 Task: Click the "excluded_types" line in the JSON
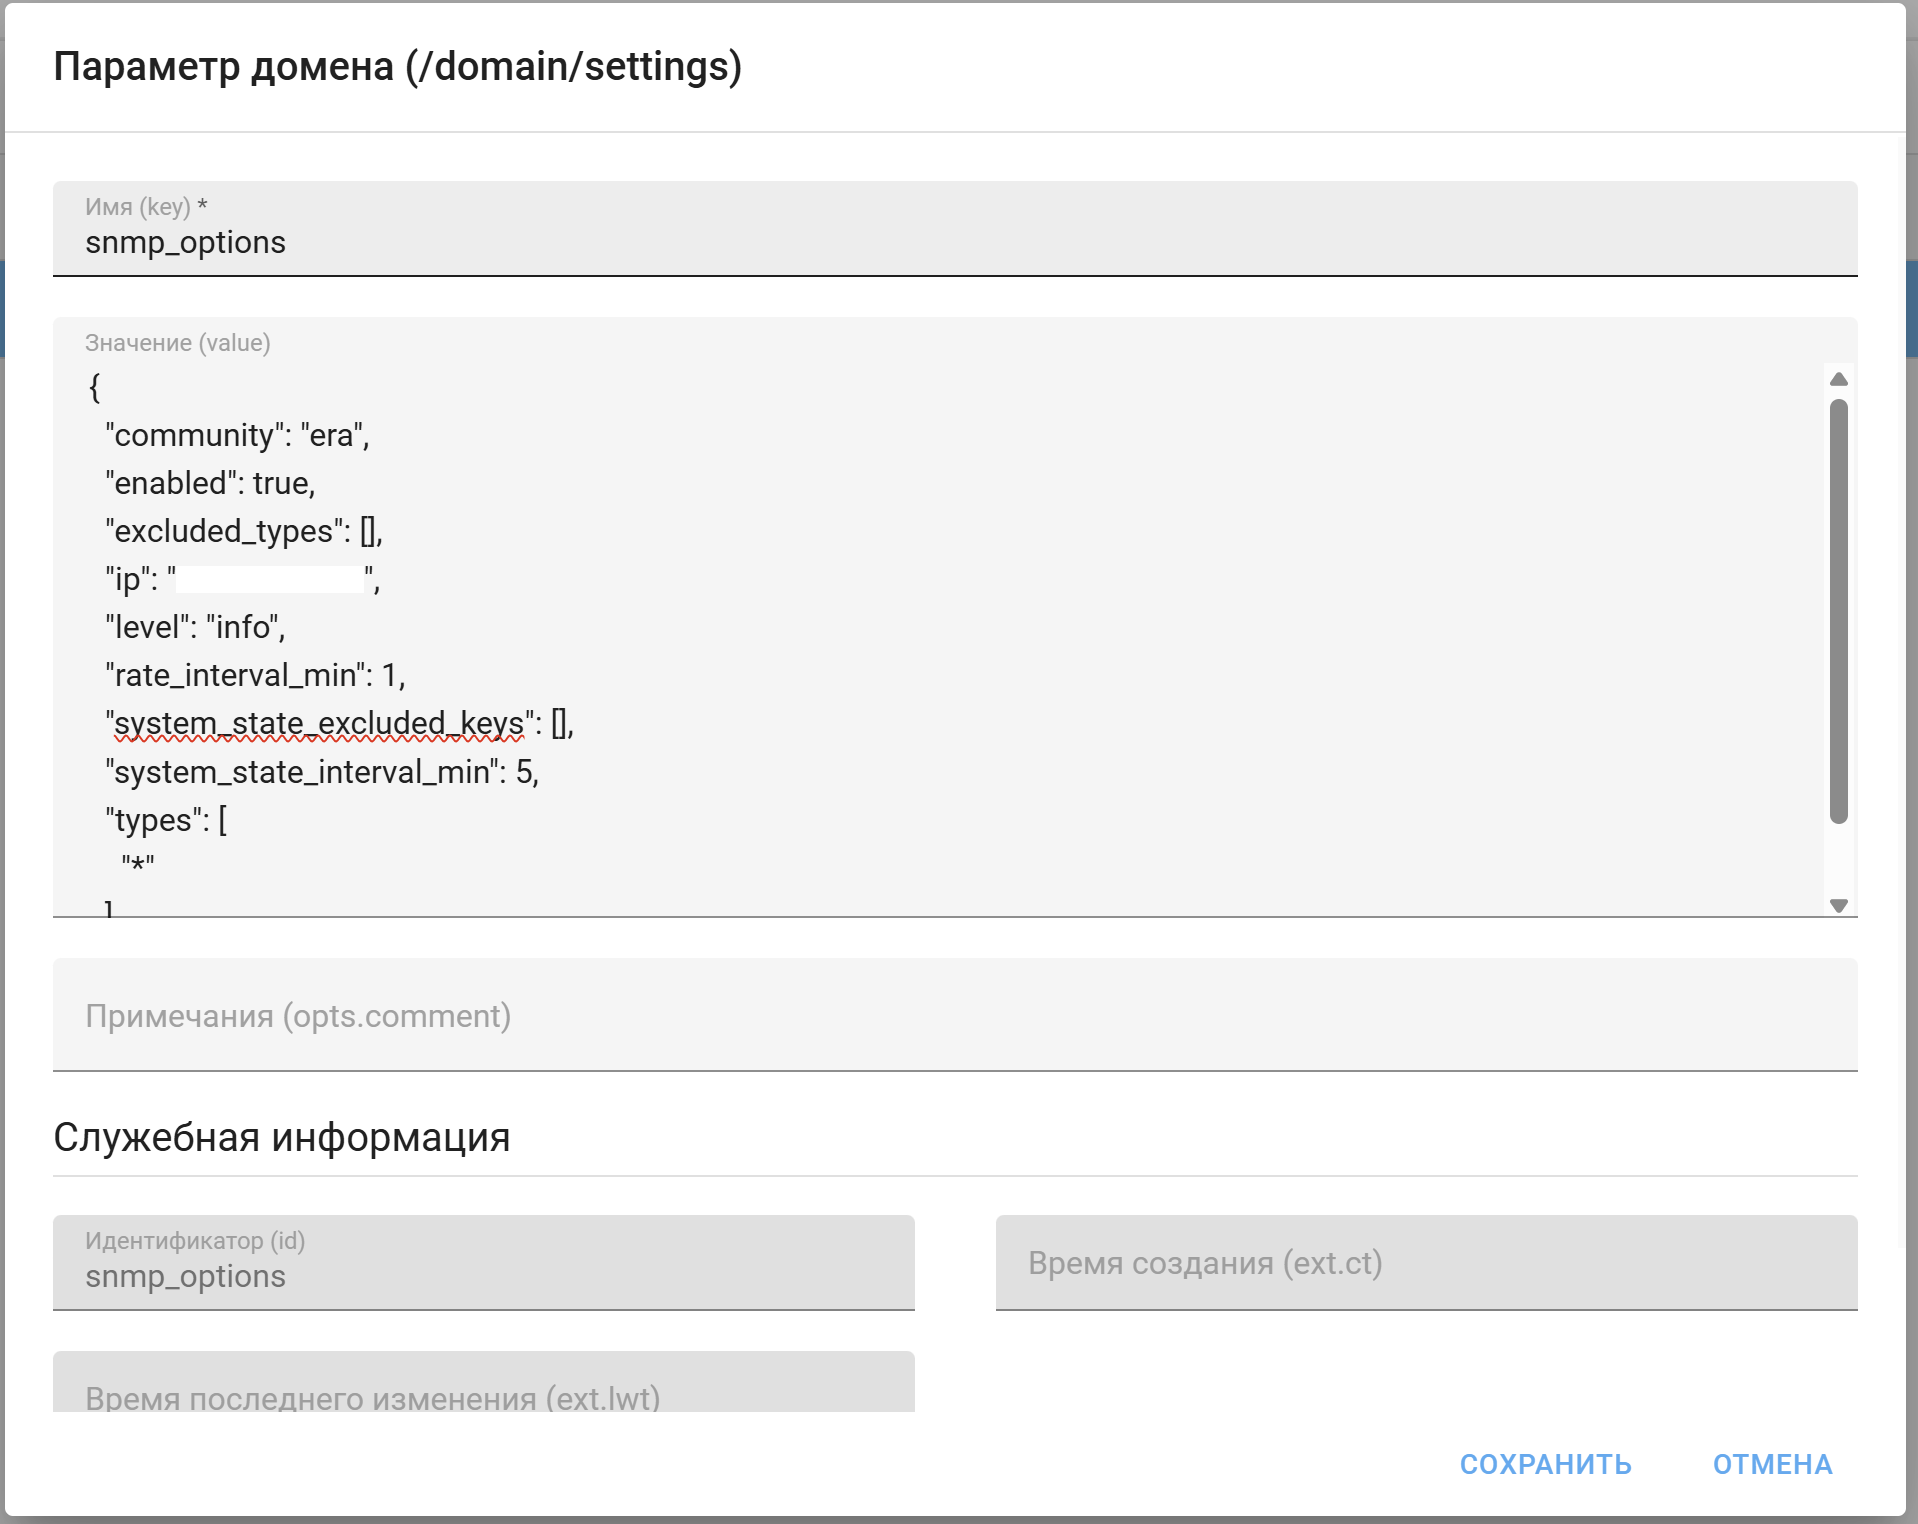tap(244, 531)
